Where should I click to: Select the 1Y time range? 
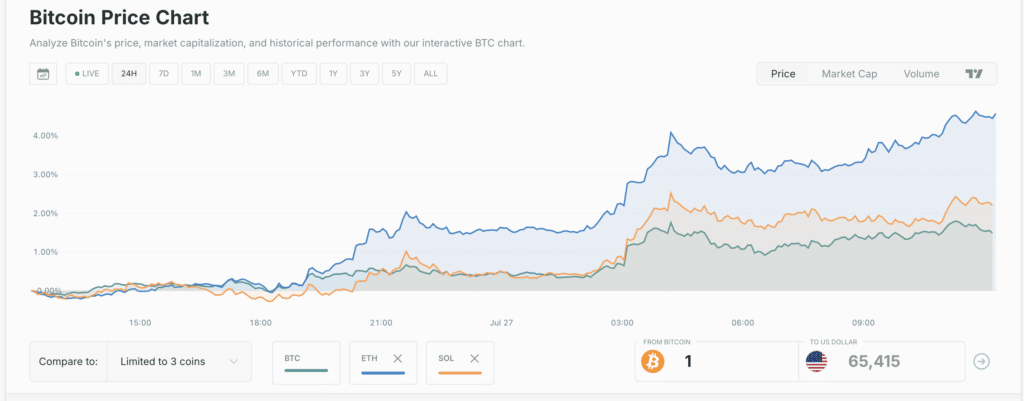pyautogui.click(x=333, y=74)
